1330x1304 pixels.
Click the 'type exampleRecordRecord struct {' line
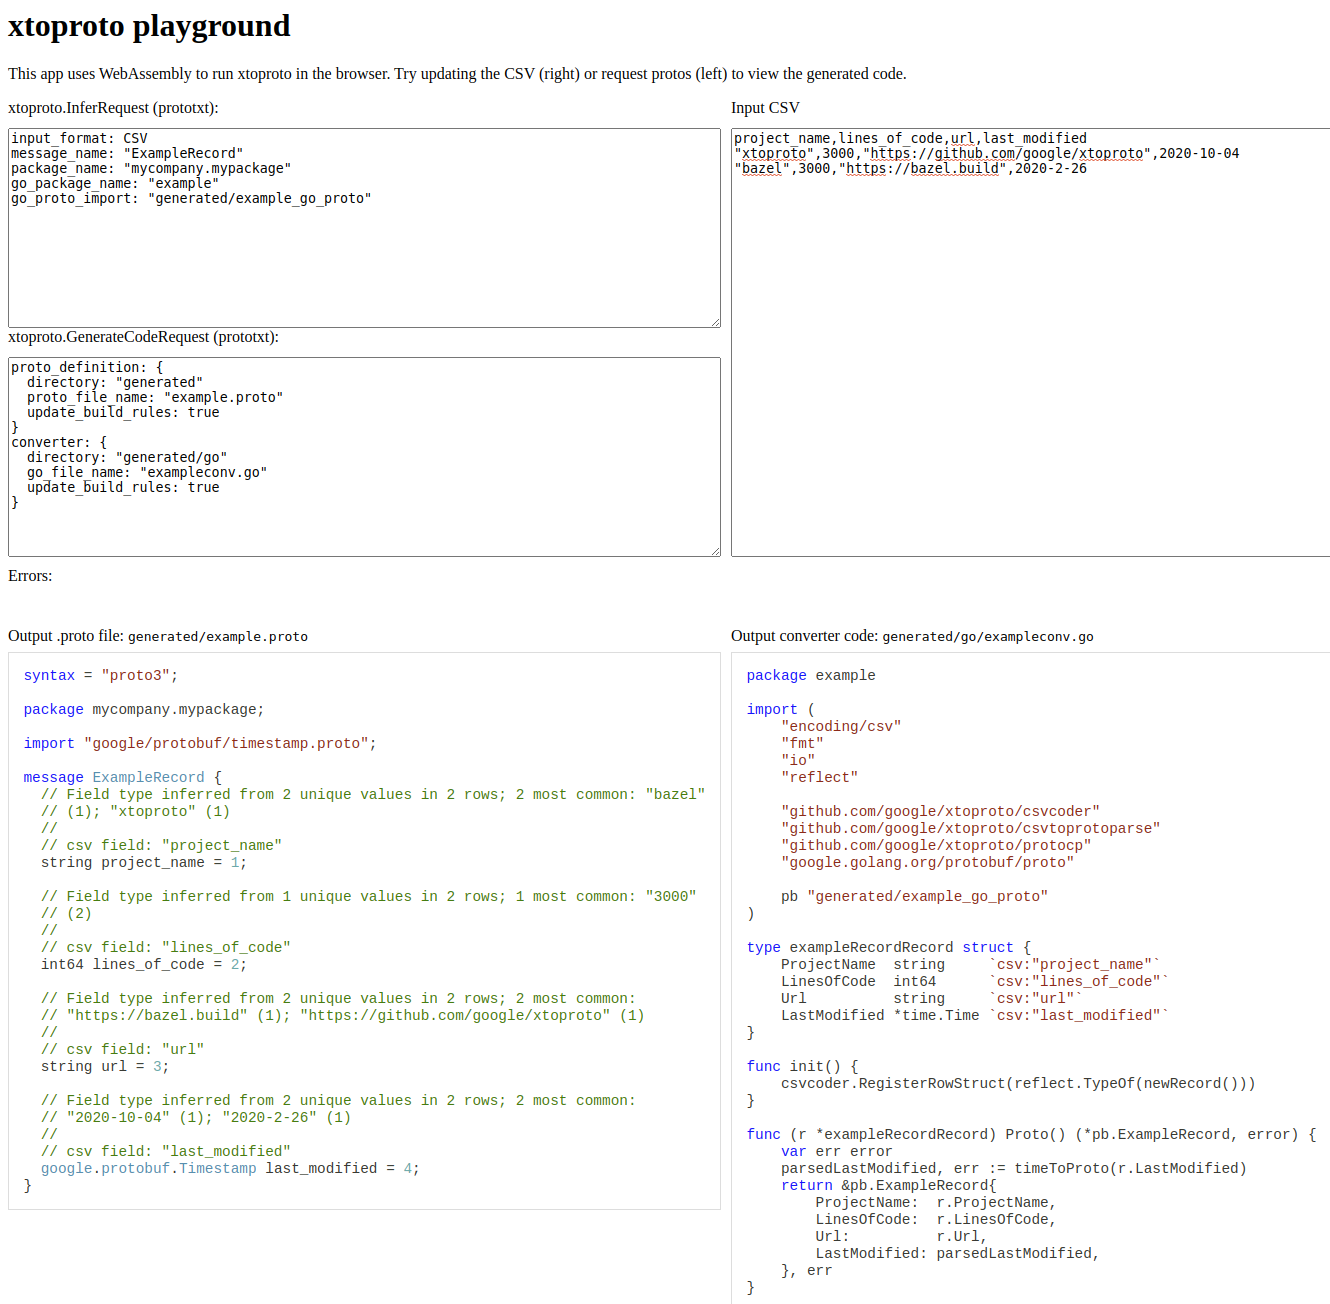889,948
